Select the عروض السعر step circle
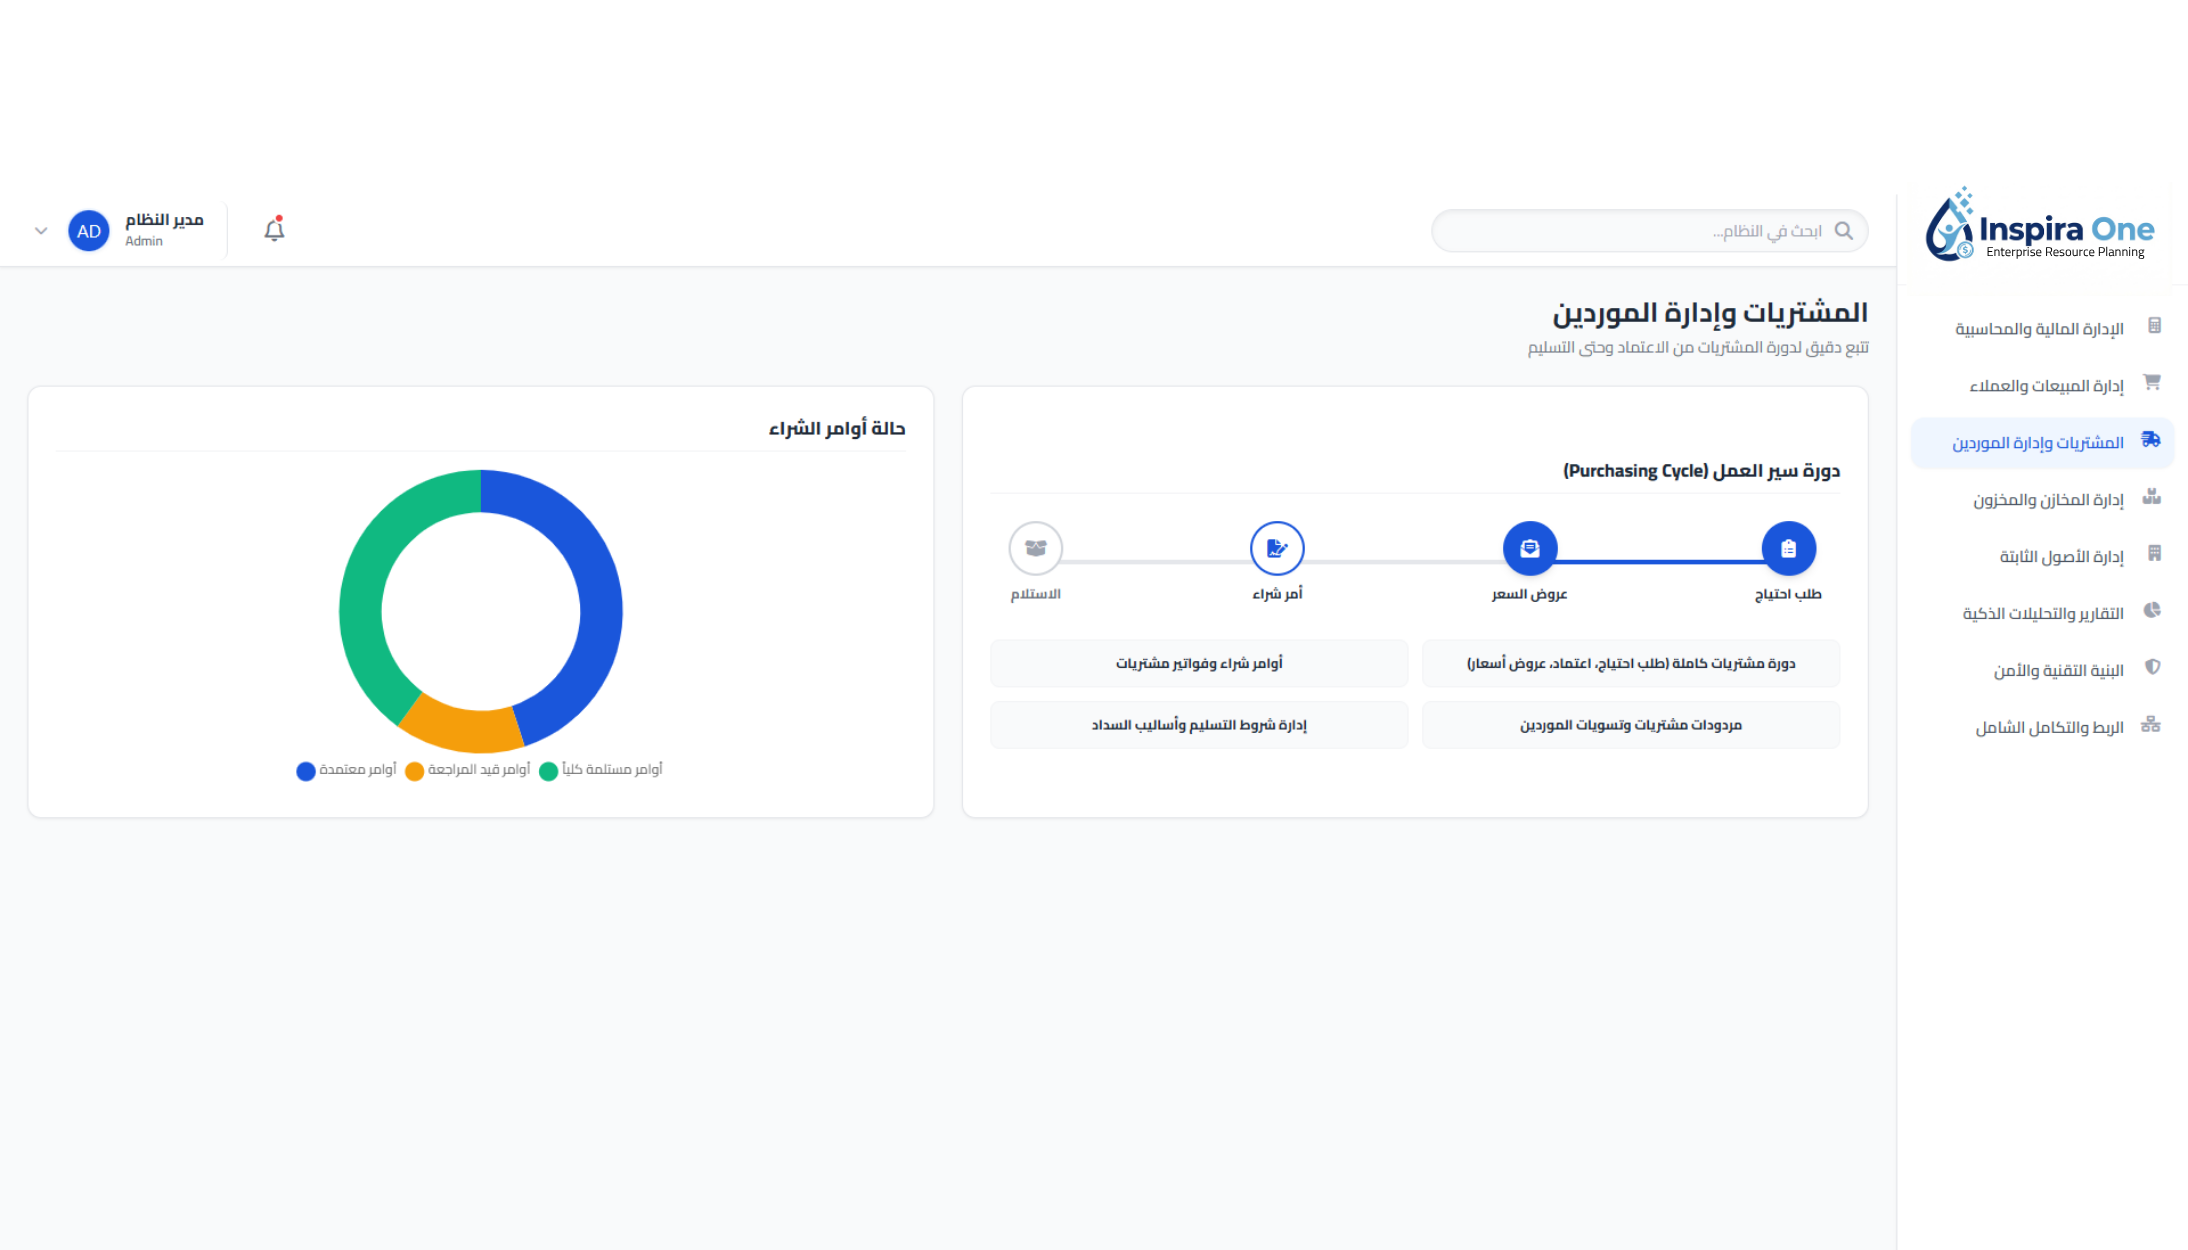 tap(1530, 548)
